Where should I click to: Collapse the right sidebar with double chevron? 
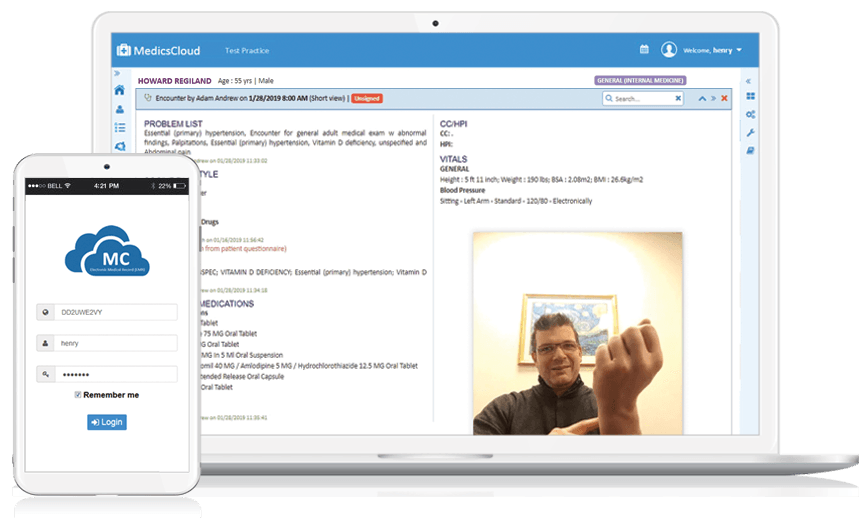tap(749, 80)
